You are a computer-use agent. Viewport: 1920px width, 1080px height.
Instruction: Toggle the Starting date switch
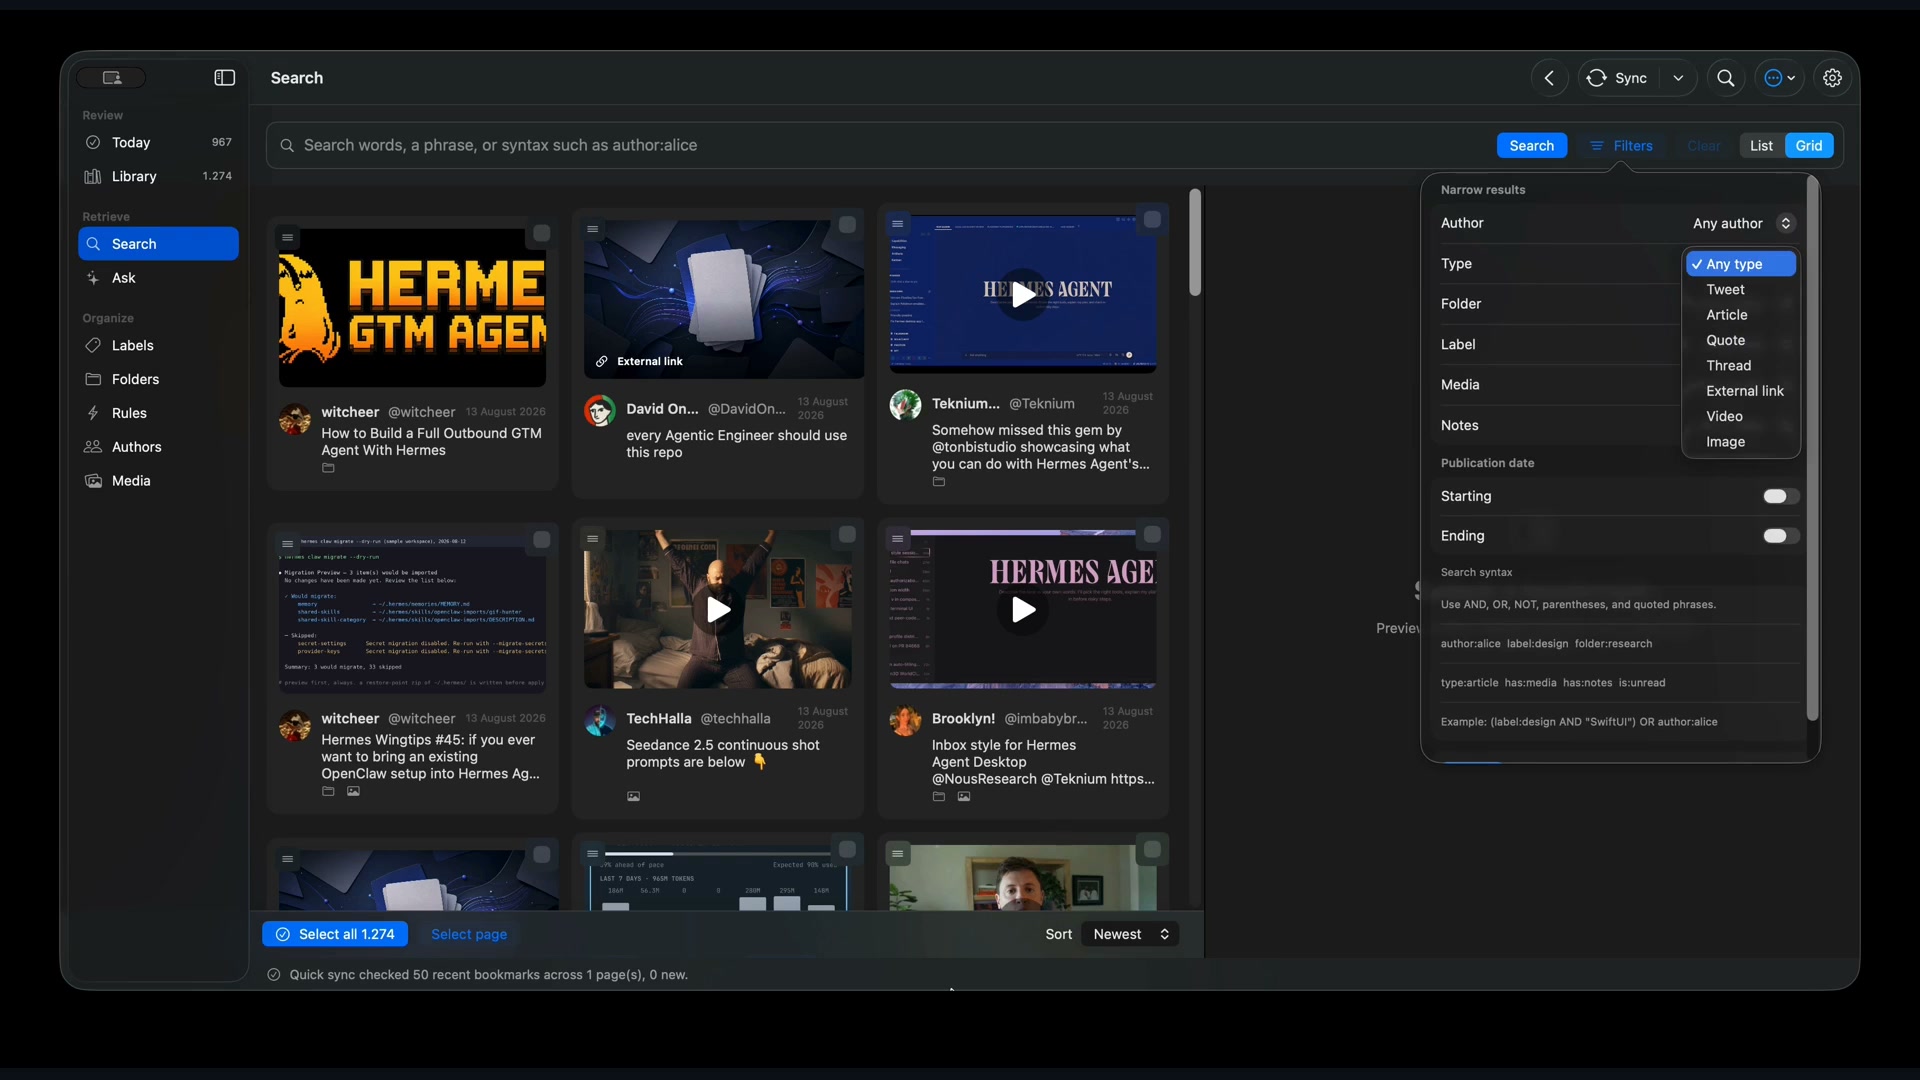[1780, 496]
